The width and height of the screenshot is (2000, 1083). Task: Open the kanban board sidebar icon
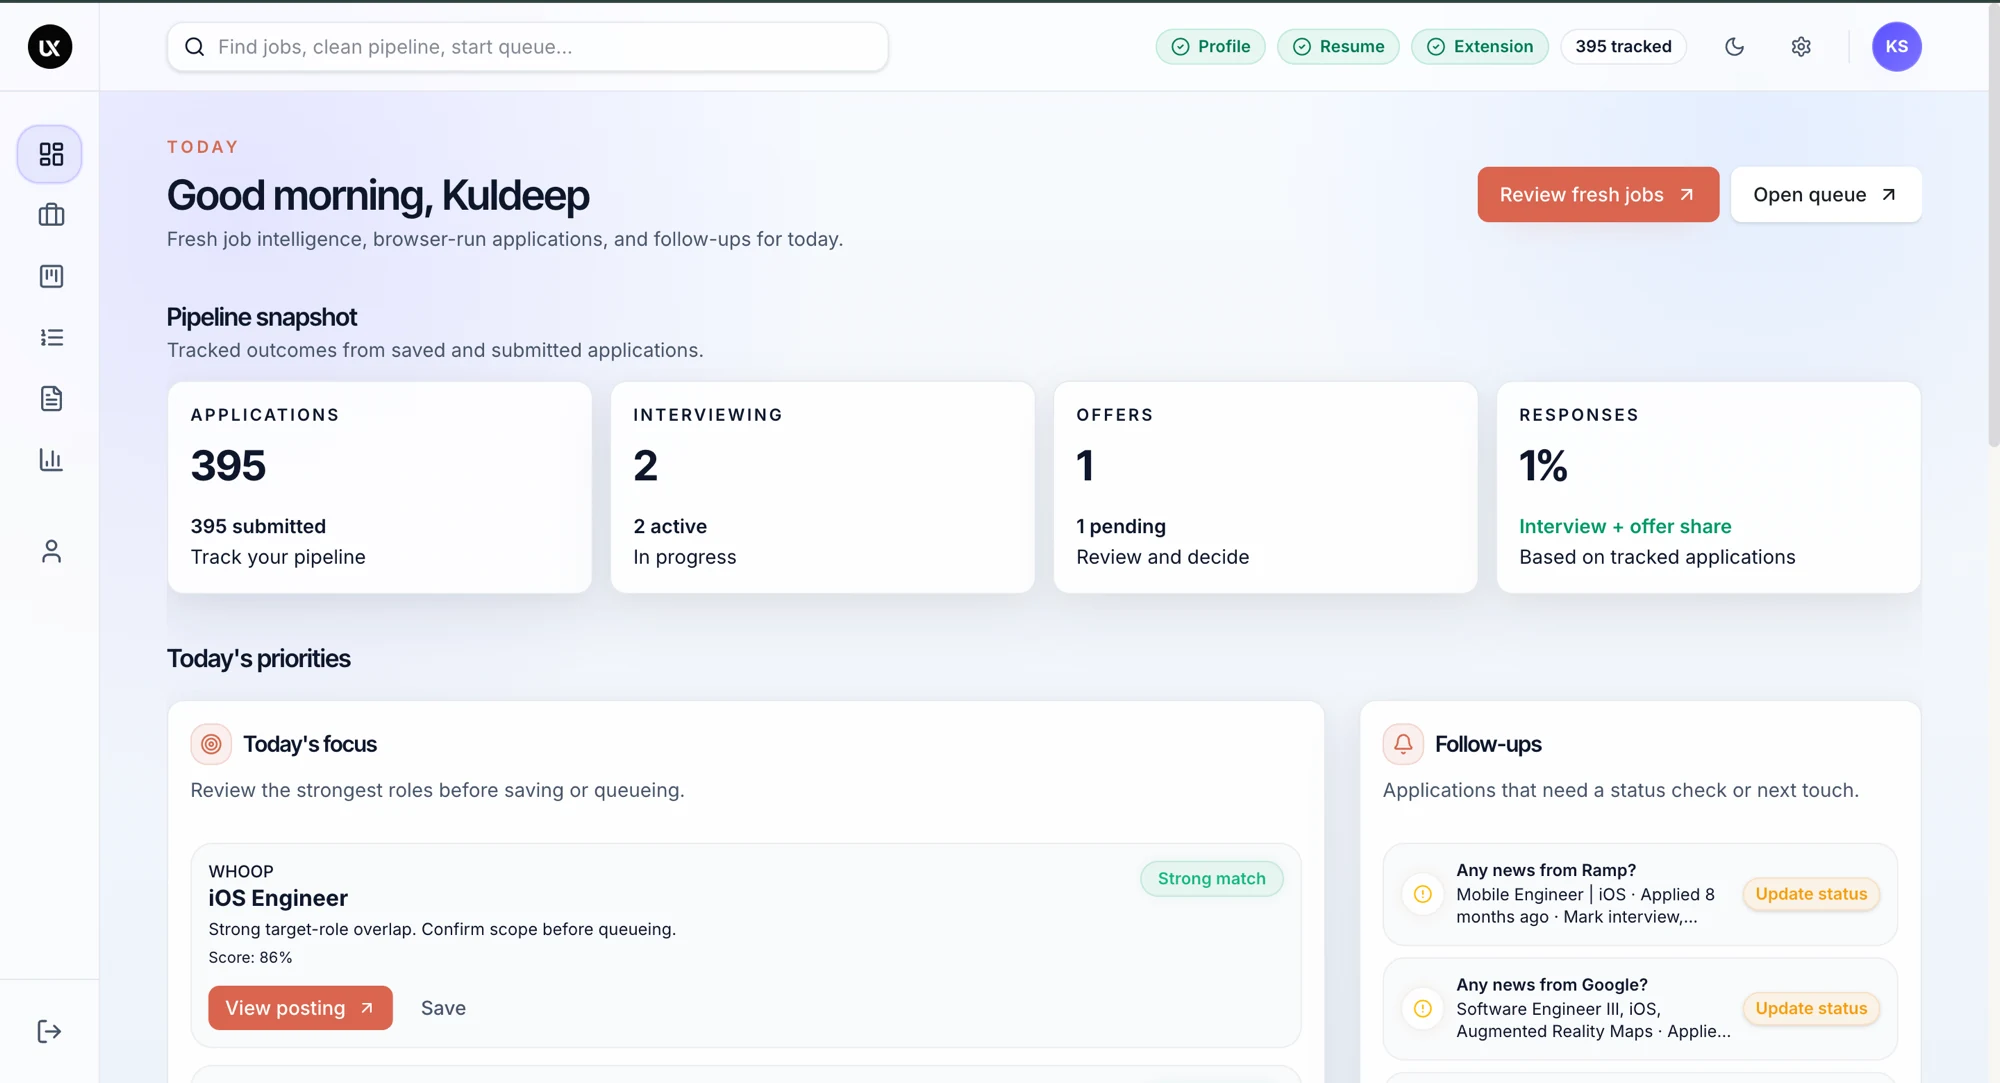click(51, 276)
